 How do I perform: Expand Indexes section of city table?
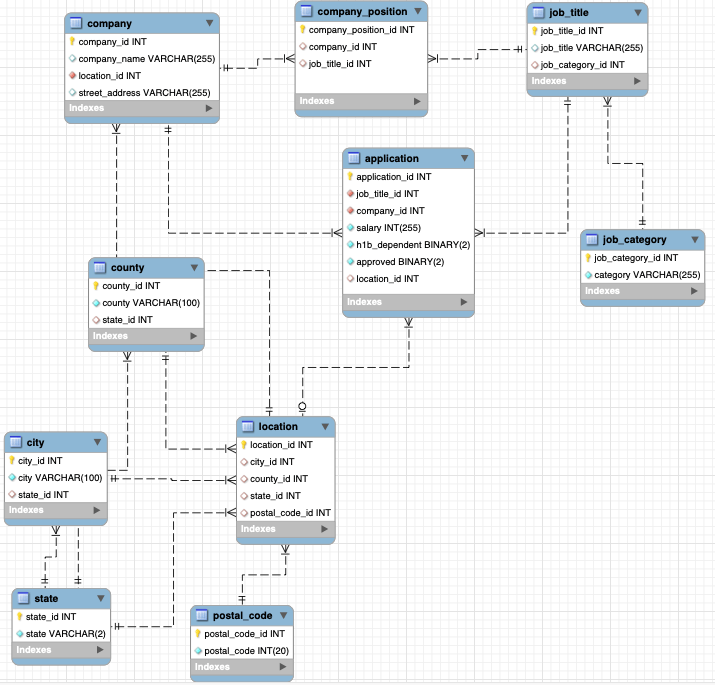[x=97, y=510]
